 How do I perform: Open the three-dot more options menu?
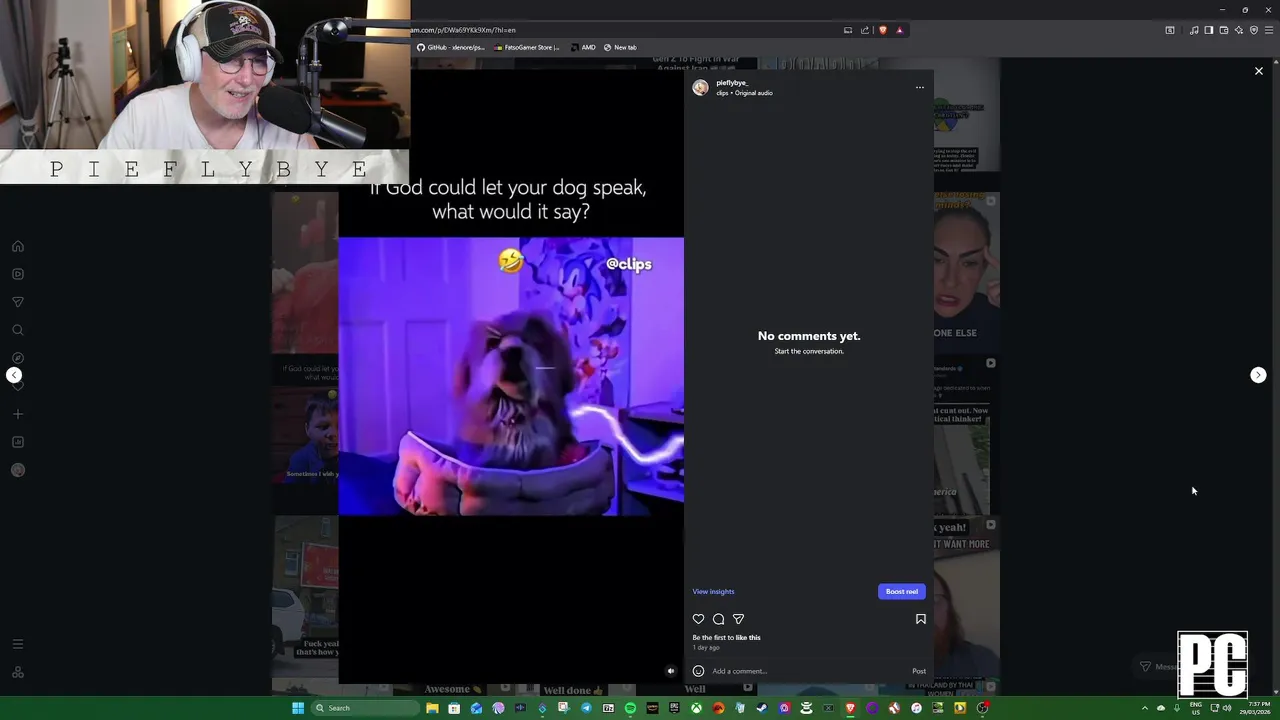920,87
